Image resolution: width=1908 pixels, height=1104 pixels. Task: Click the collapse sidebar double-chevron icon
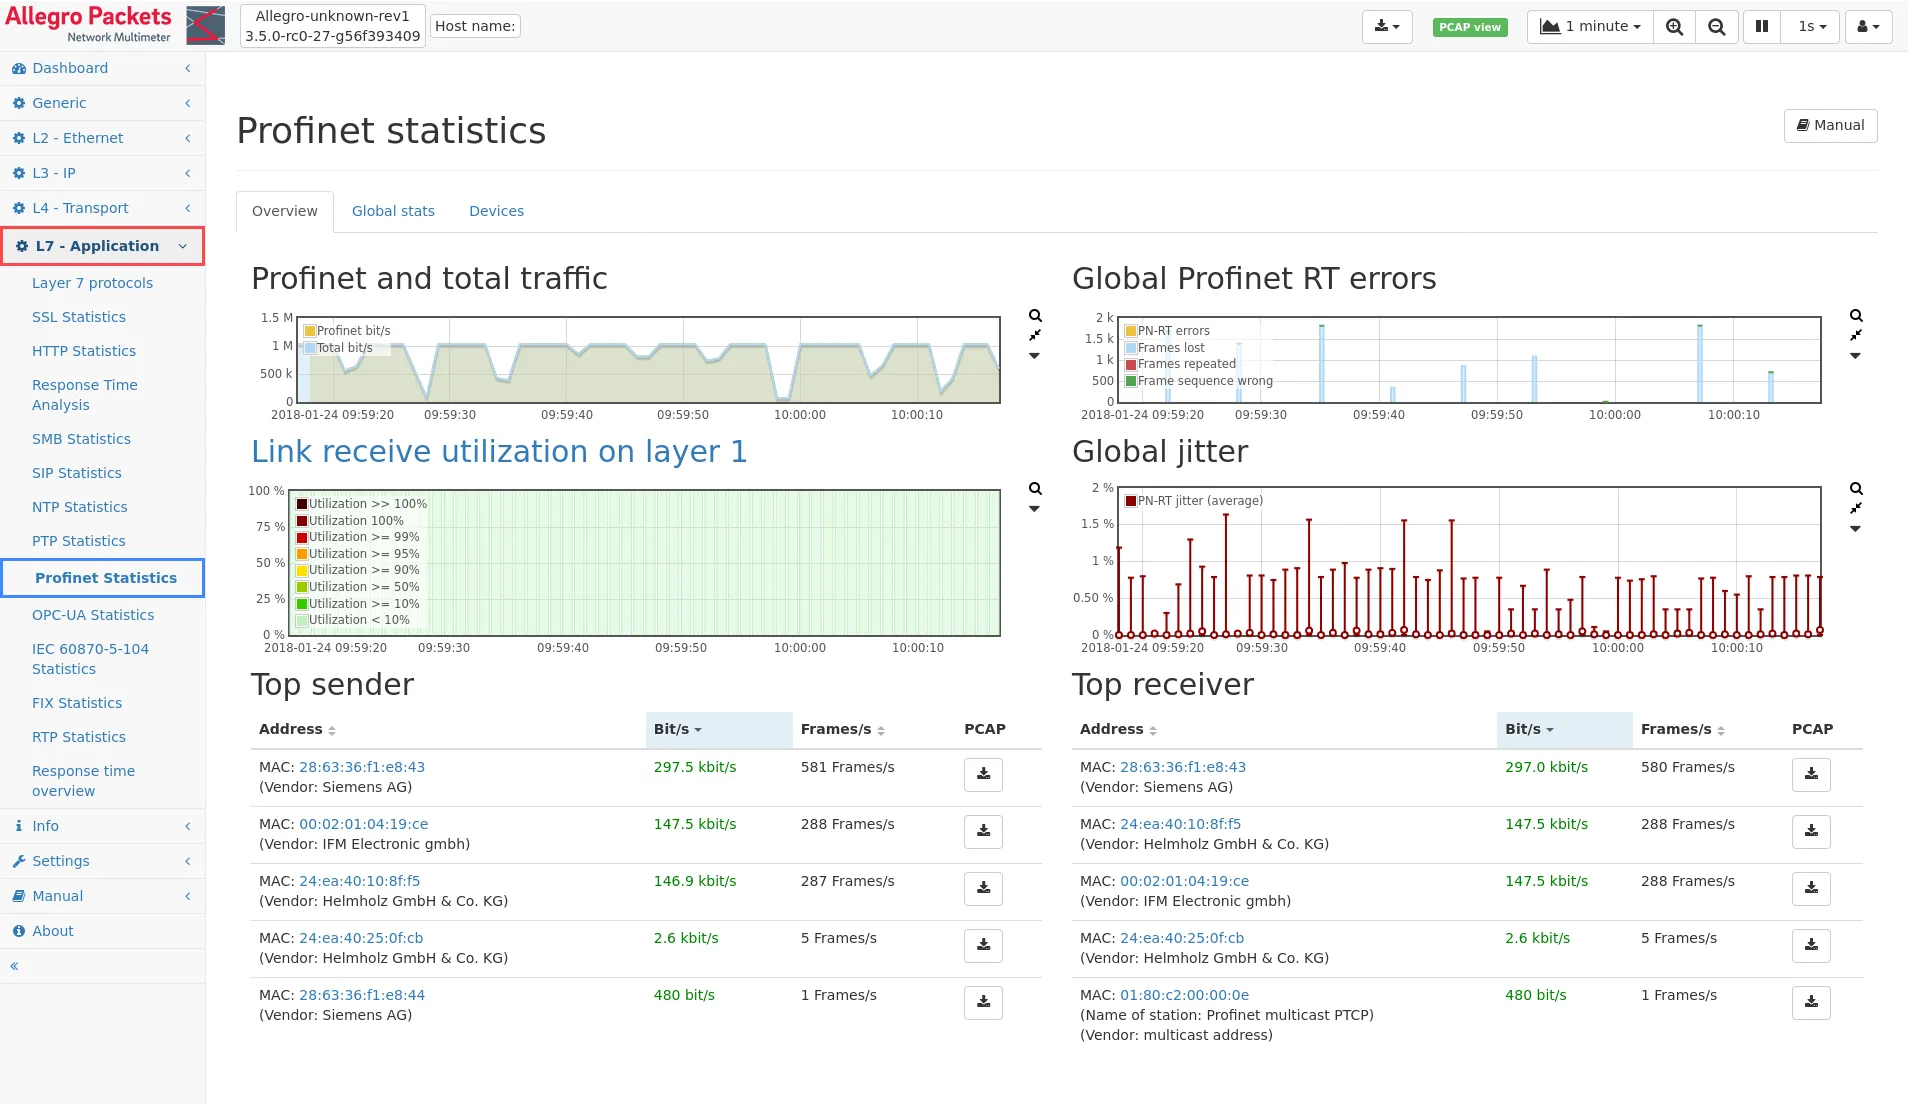coord(14,966)
